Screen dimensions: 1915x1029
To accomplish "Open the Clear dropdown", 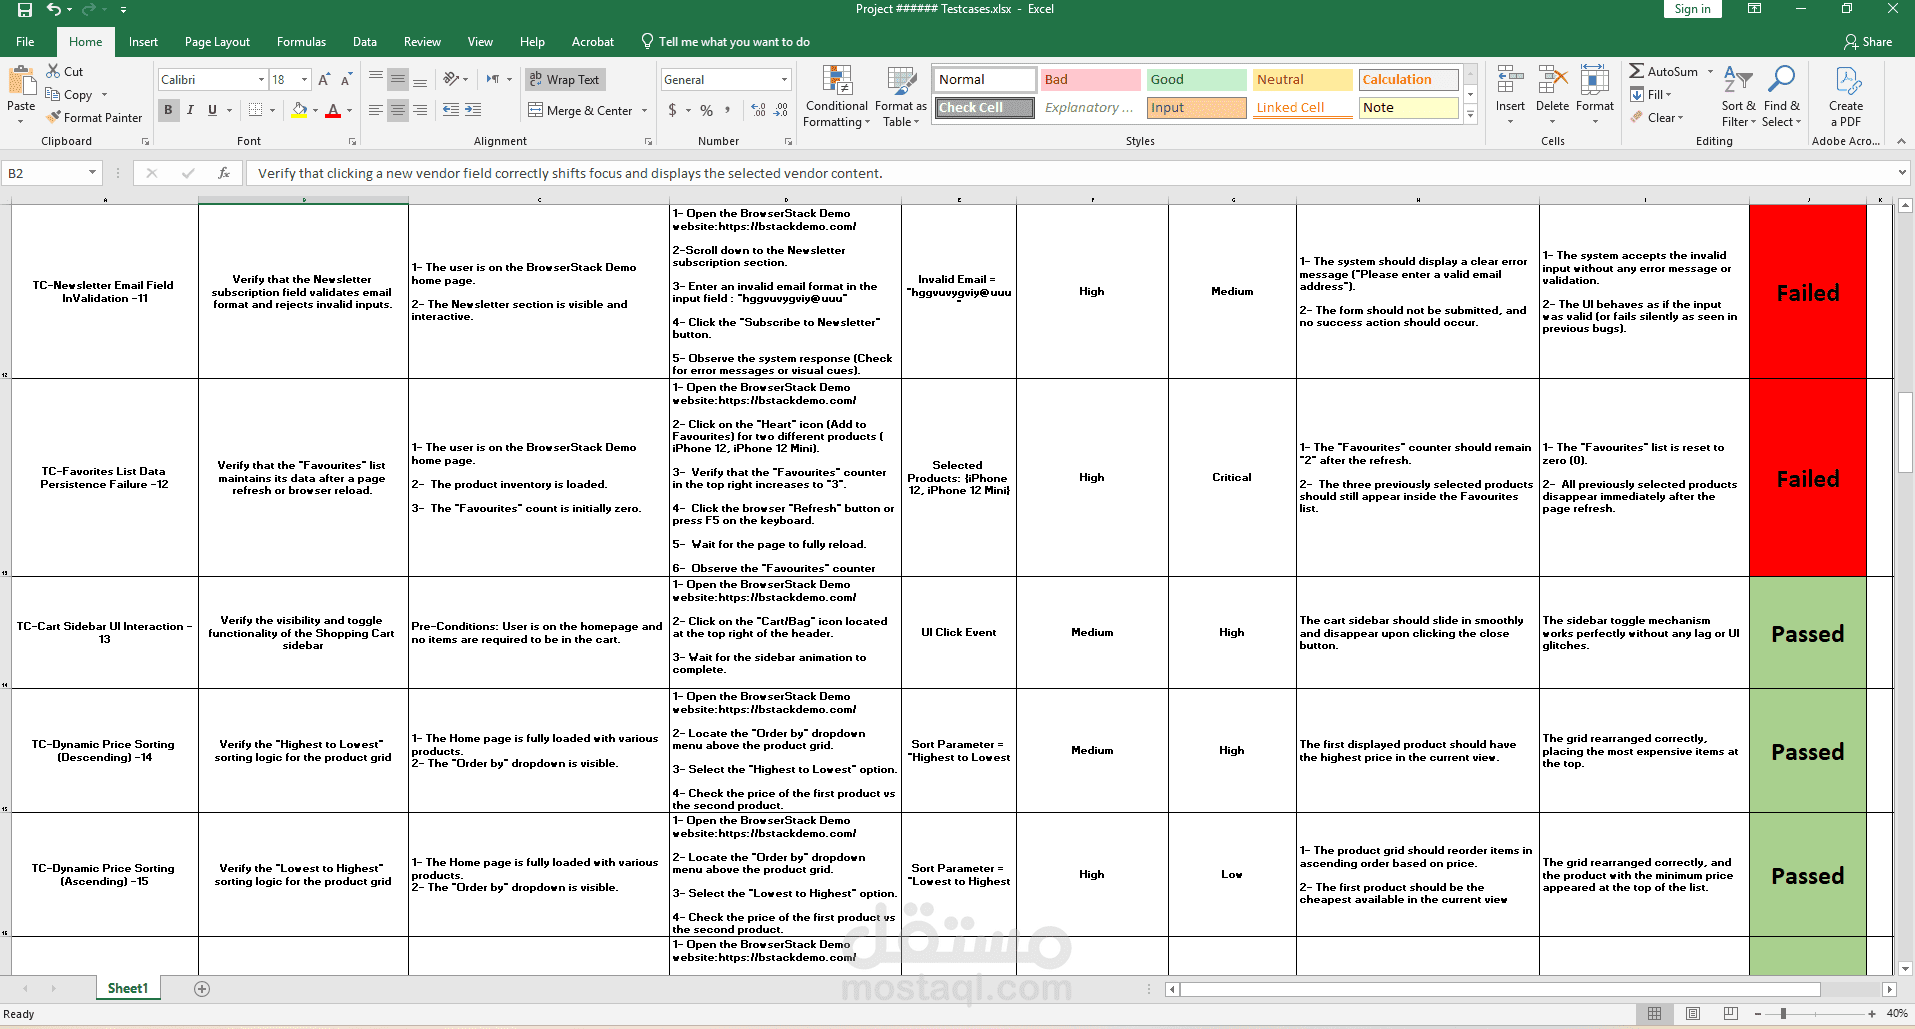I will (x=1657, y=118).
